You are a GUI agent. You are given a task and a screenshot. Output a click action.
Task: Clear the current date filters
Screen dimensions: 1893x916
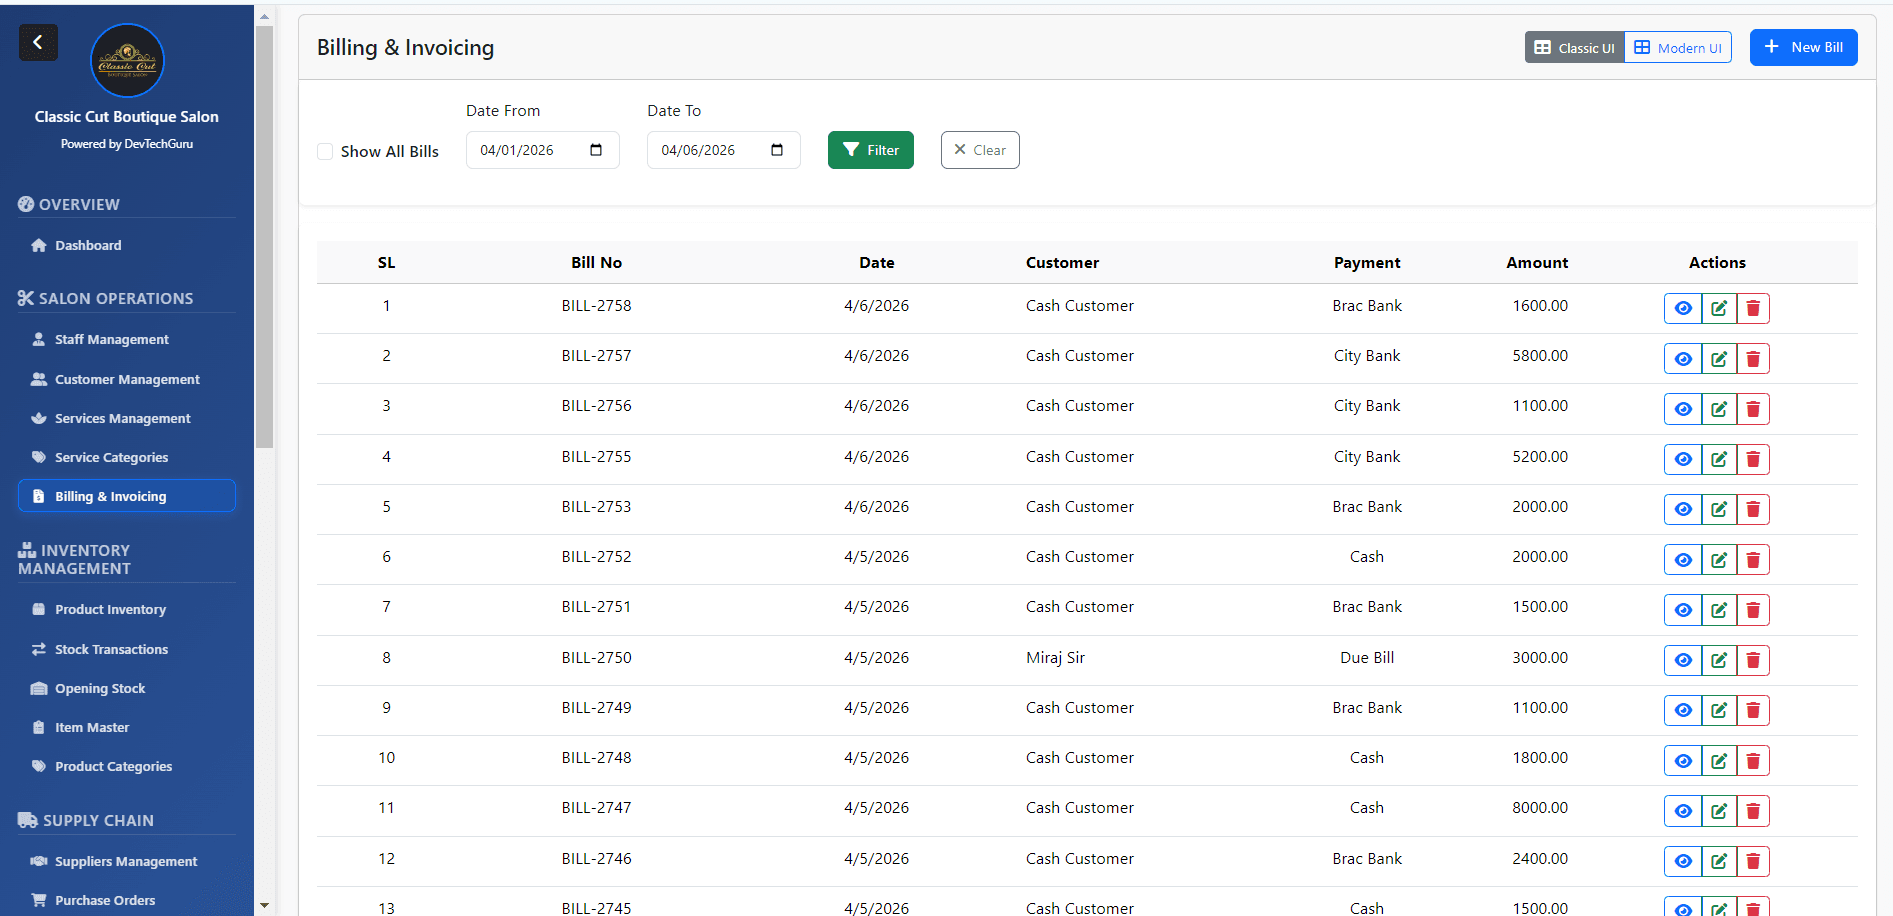tap(979, 150)
